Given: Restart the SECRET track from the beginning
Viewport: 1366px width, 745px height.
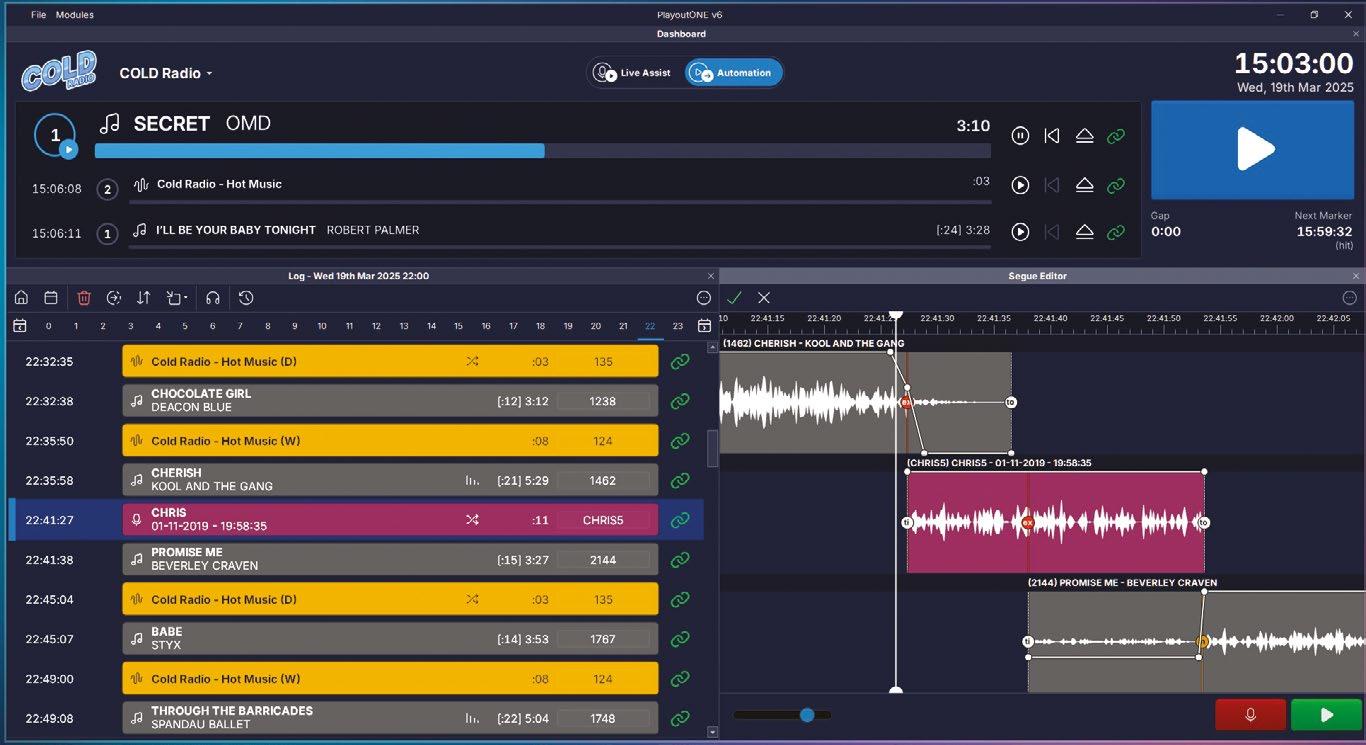Looking at the screenshot, I should [1052, 136].
